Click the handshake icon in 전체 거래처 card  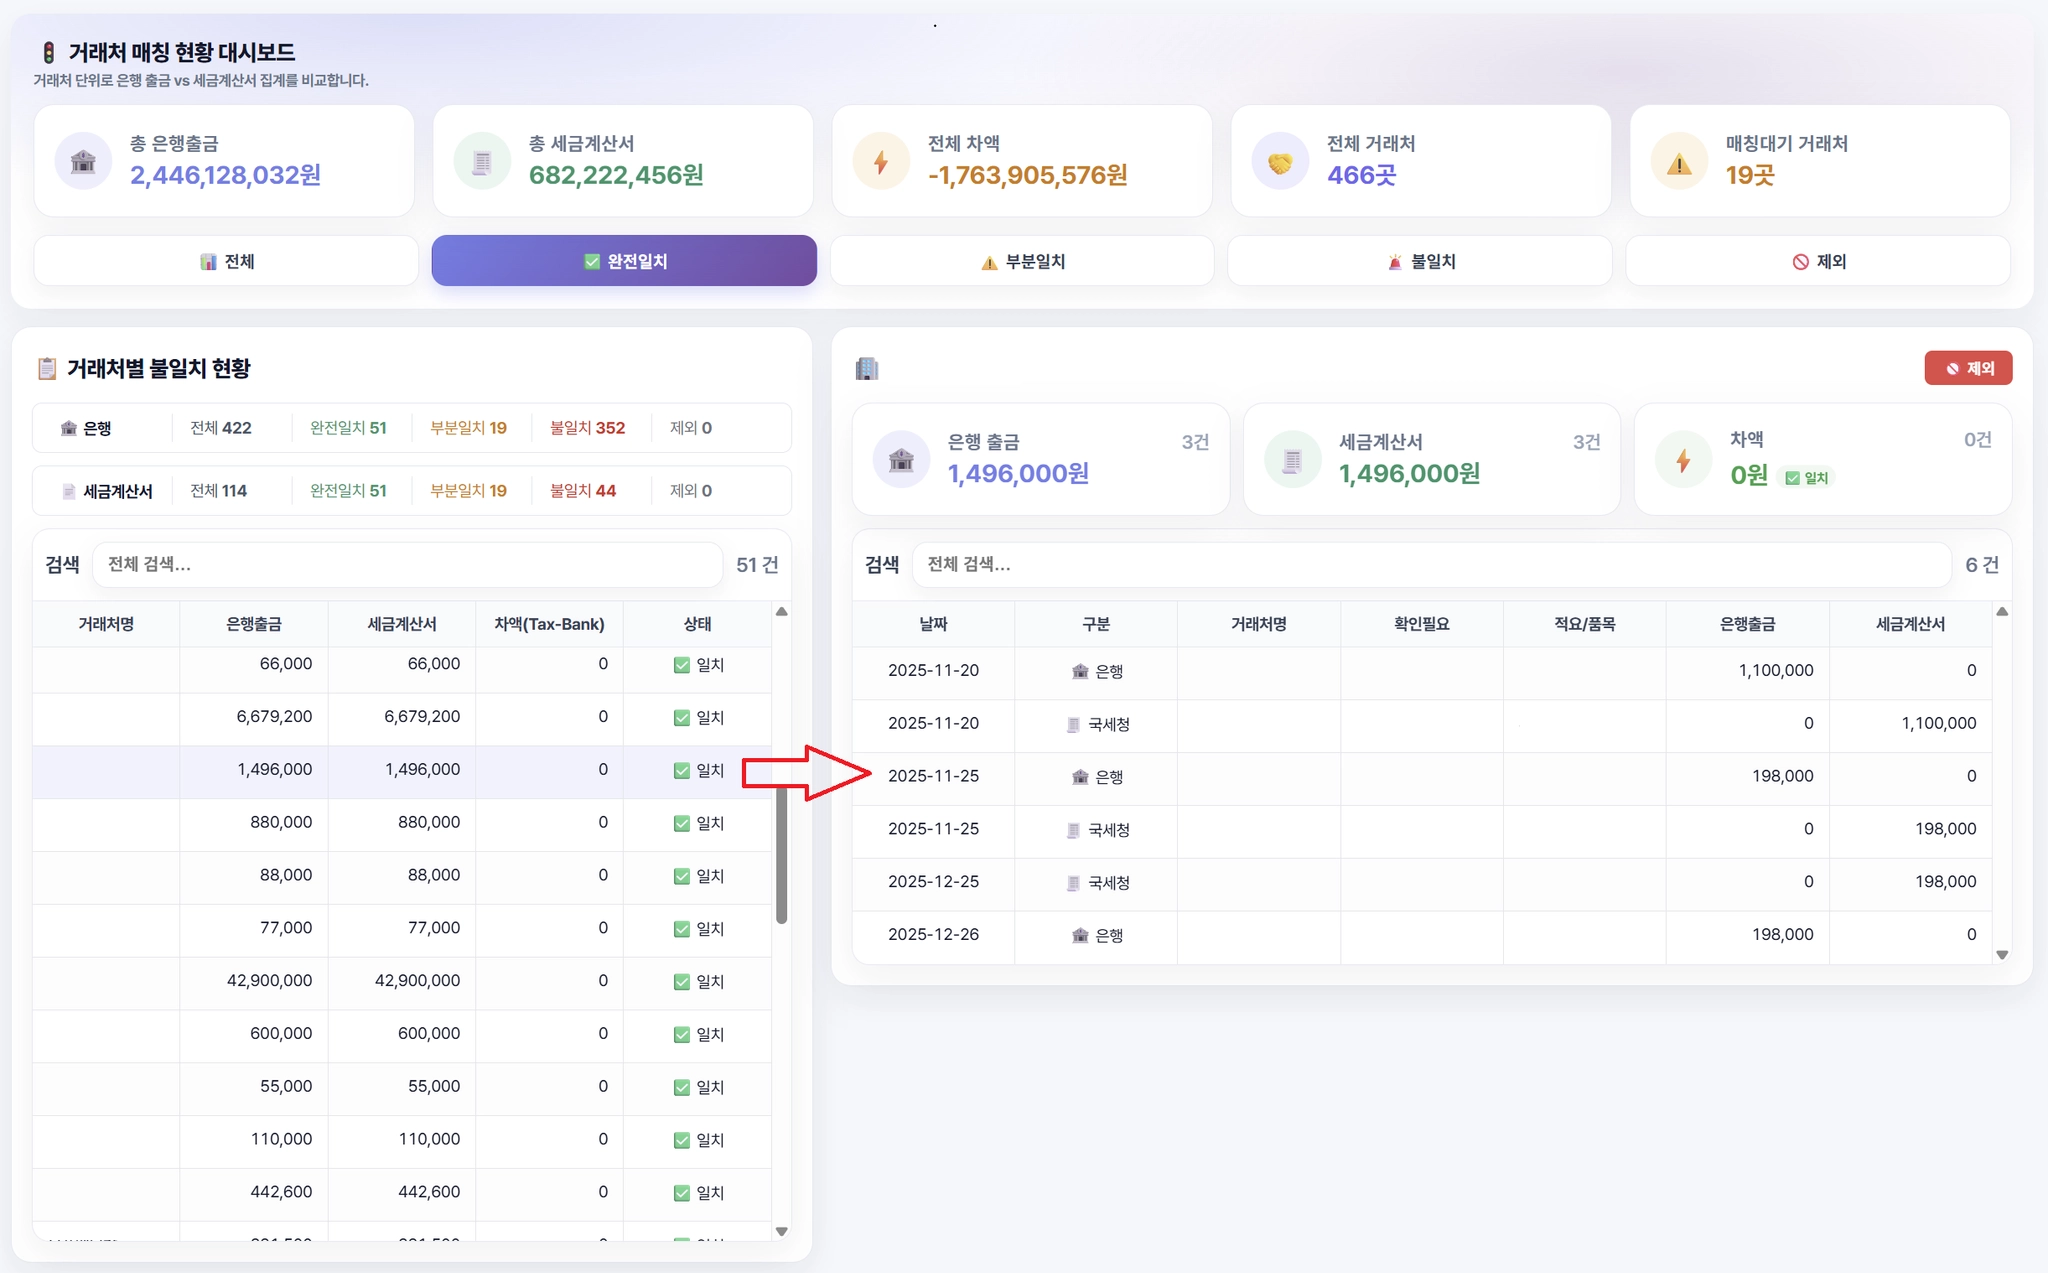click(1280, 162)
